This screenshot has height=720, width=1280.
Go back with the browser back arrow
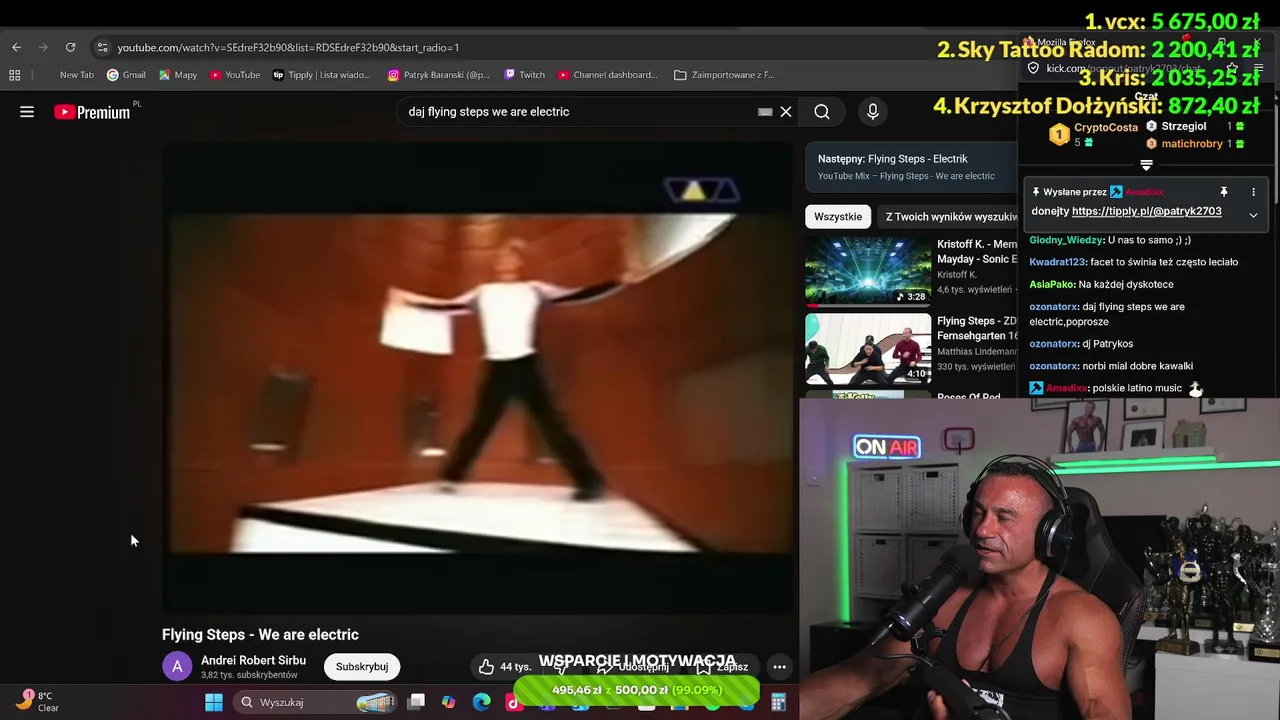[x=16, y=47]
